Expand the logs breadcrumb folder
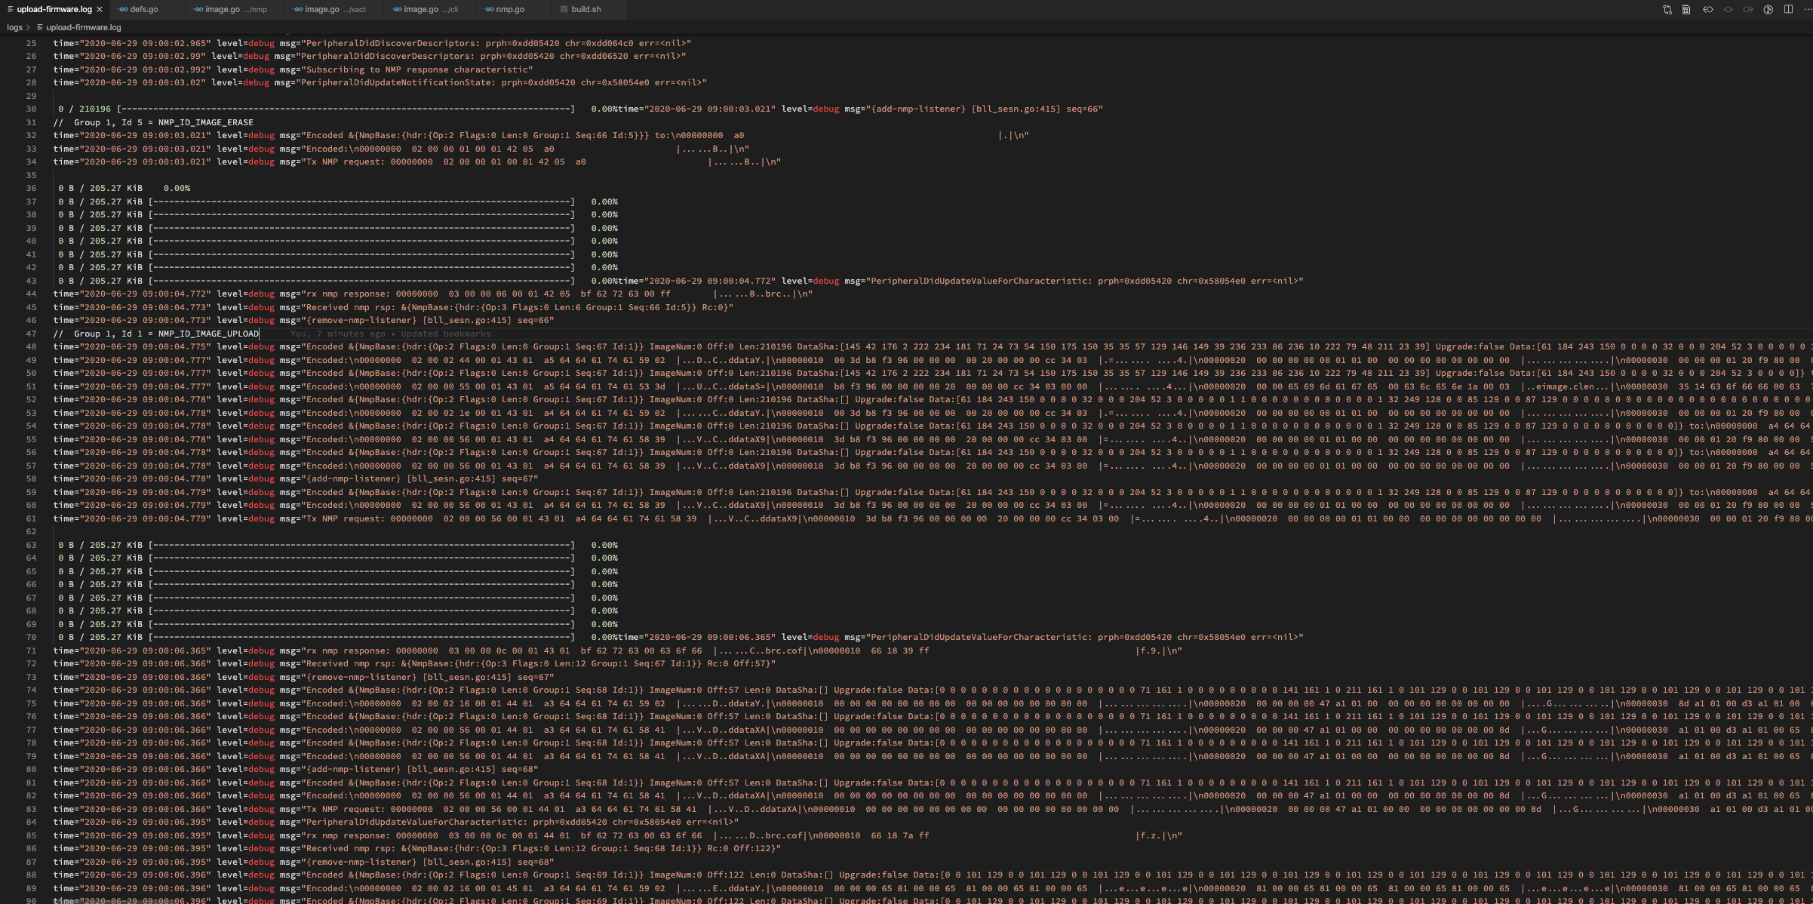This screenshot has width=1813, height=904. point(14,27)
